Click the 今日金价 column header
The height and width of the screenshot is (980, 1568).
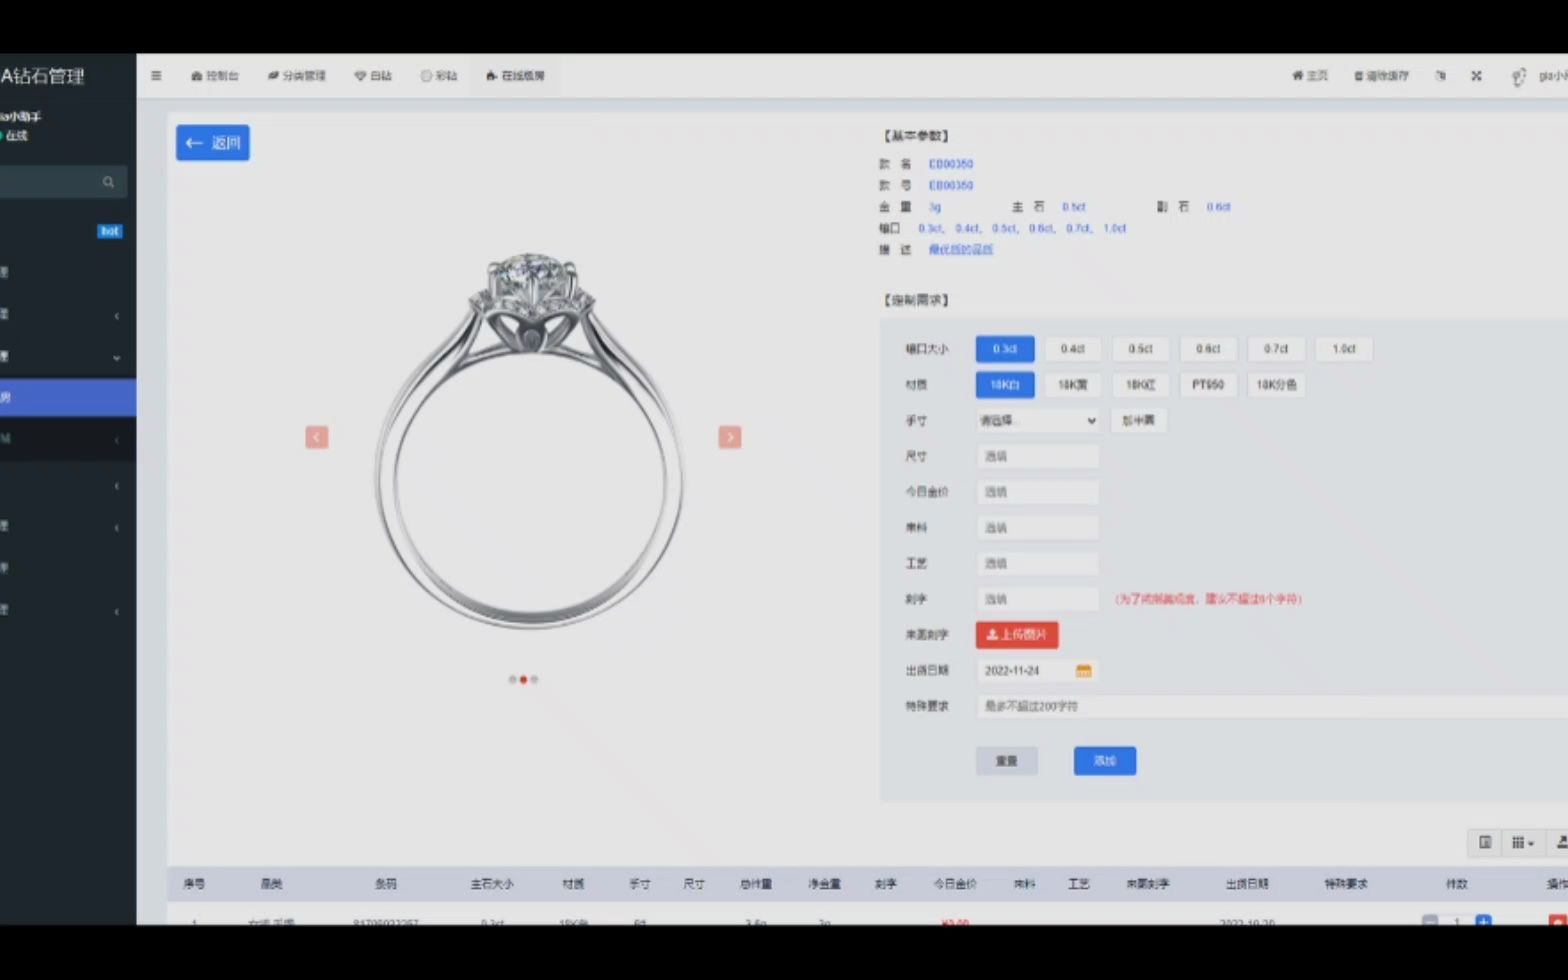click(x=955, y=884)
